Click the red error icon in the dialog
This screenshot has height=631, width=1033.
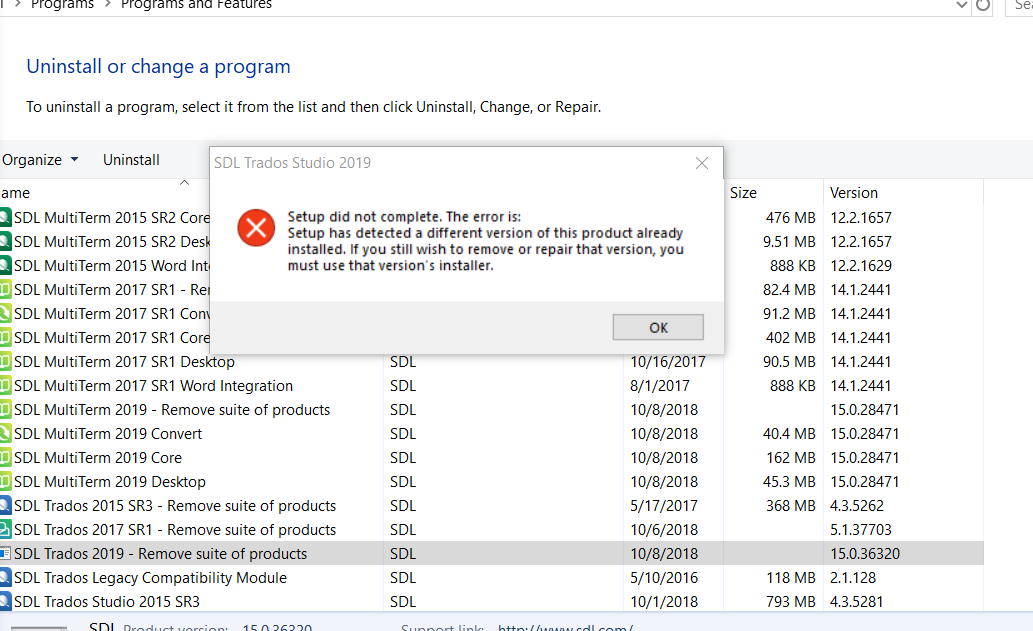coord(256,228)
